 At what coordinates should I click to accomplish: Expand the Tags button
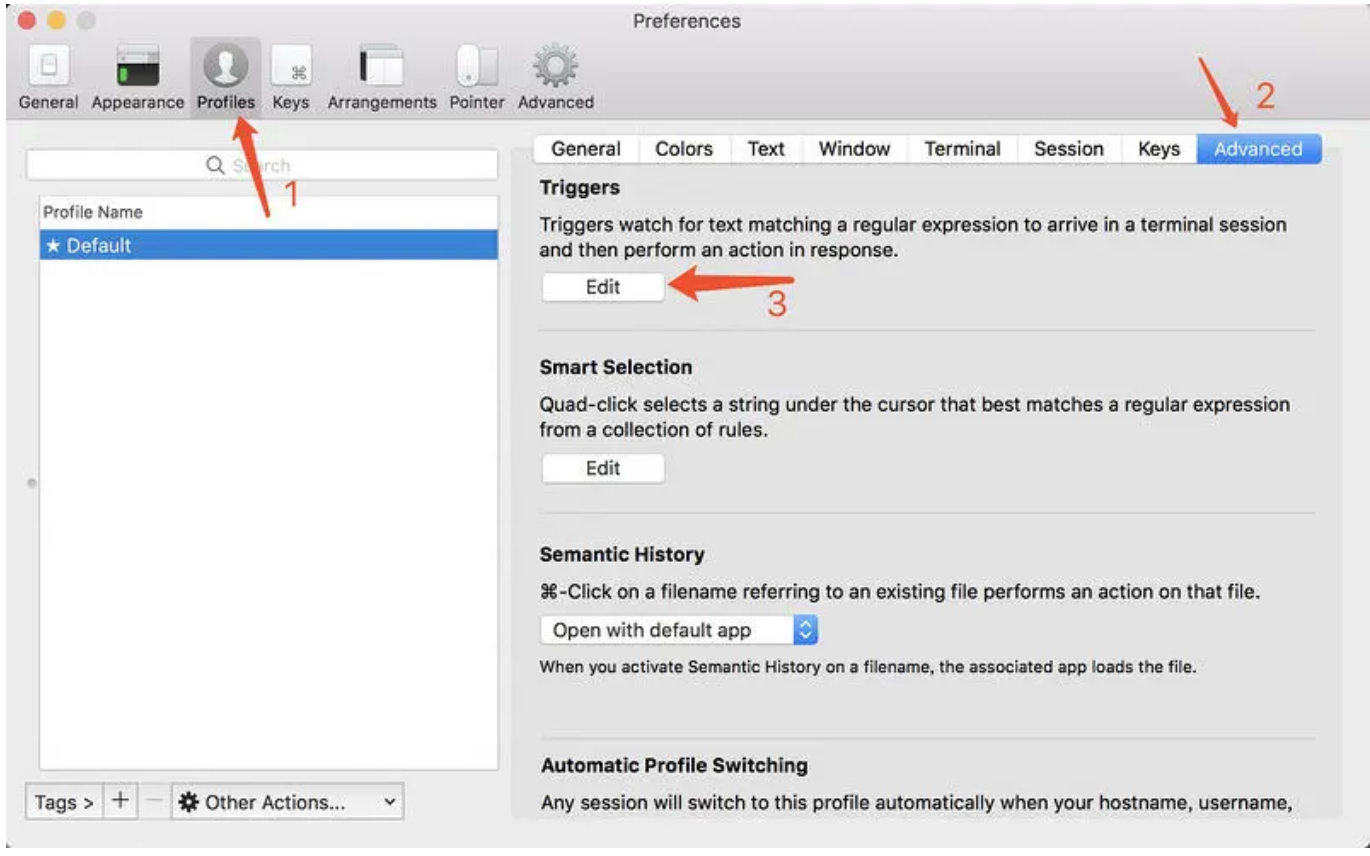point(64,801)
